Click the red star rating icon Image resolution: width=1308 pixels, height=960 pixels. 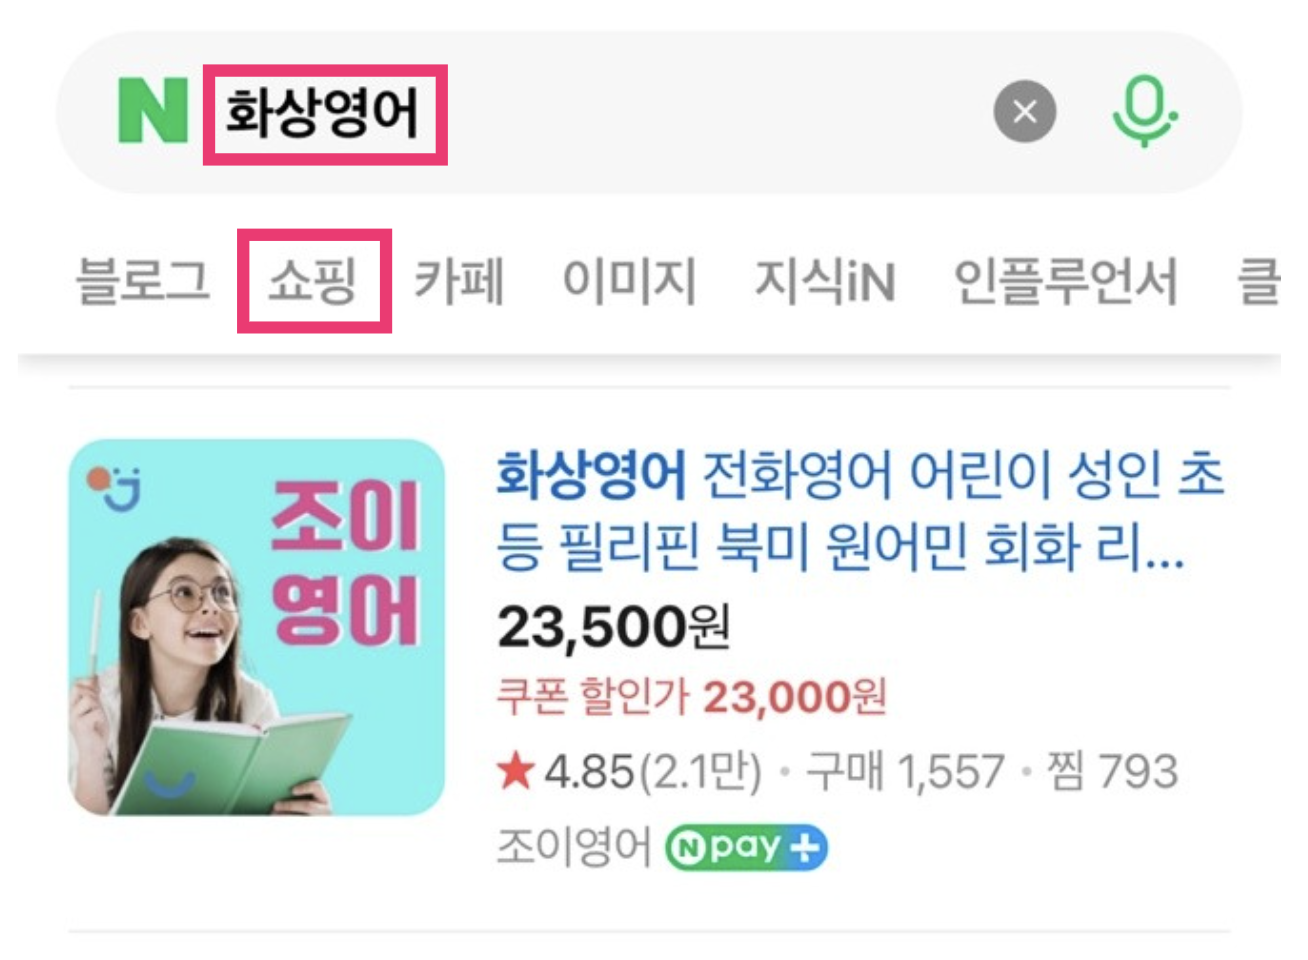[516, 771]
